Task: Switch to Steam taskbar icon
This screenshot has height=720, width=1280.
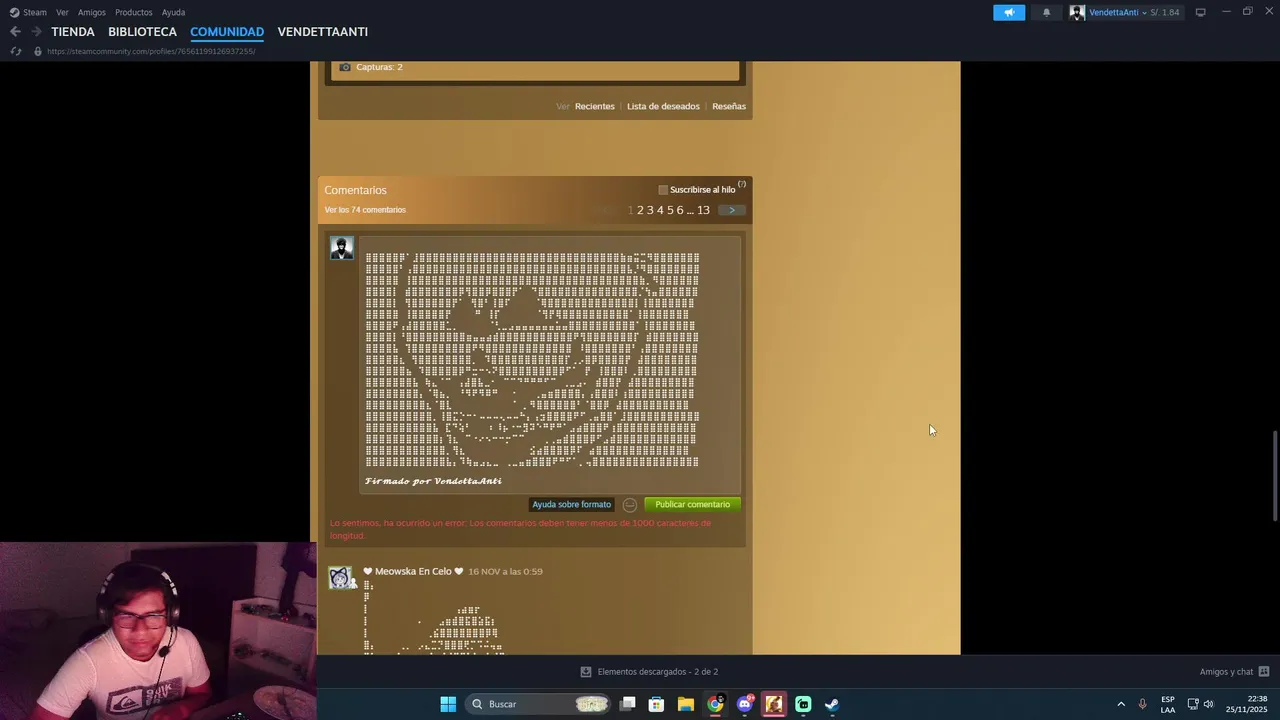Action: tap(832, 704)
